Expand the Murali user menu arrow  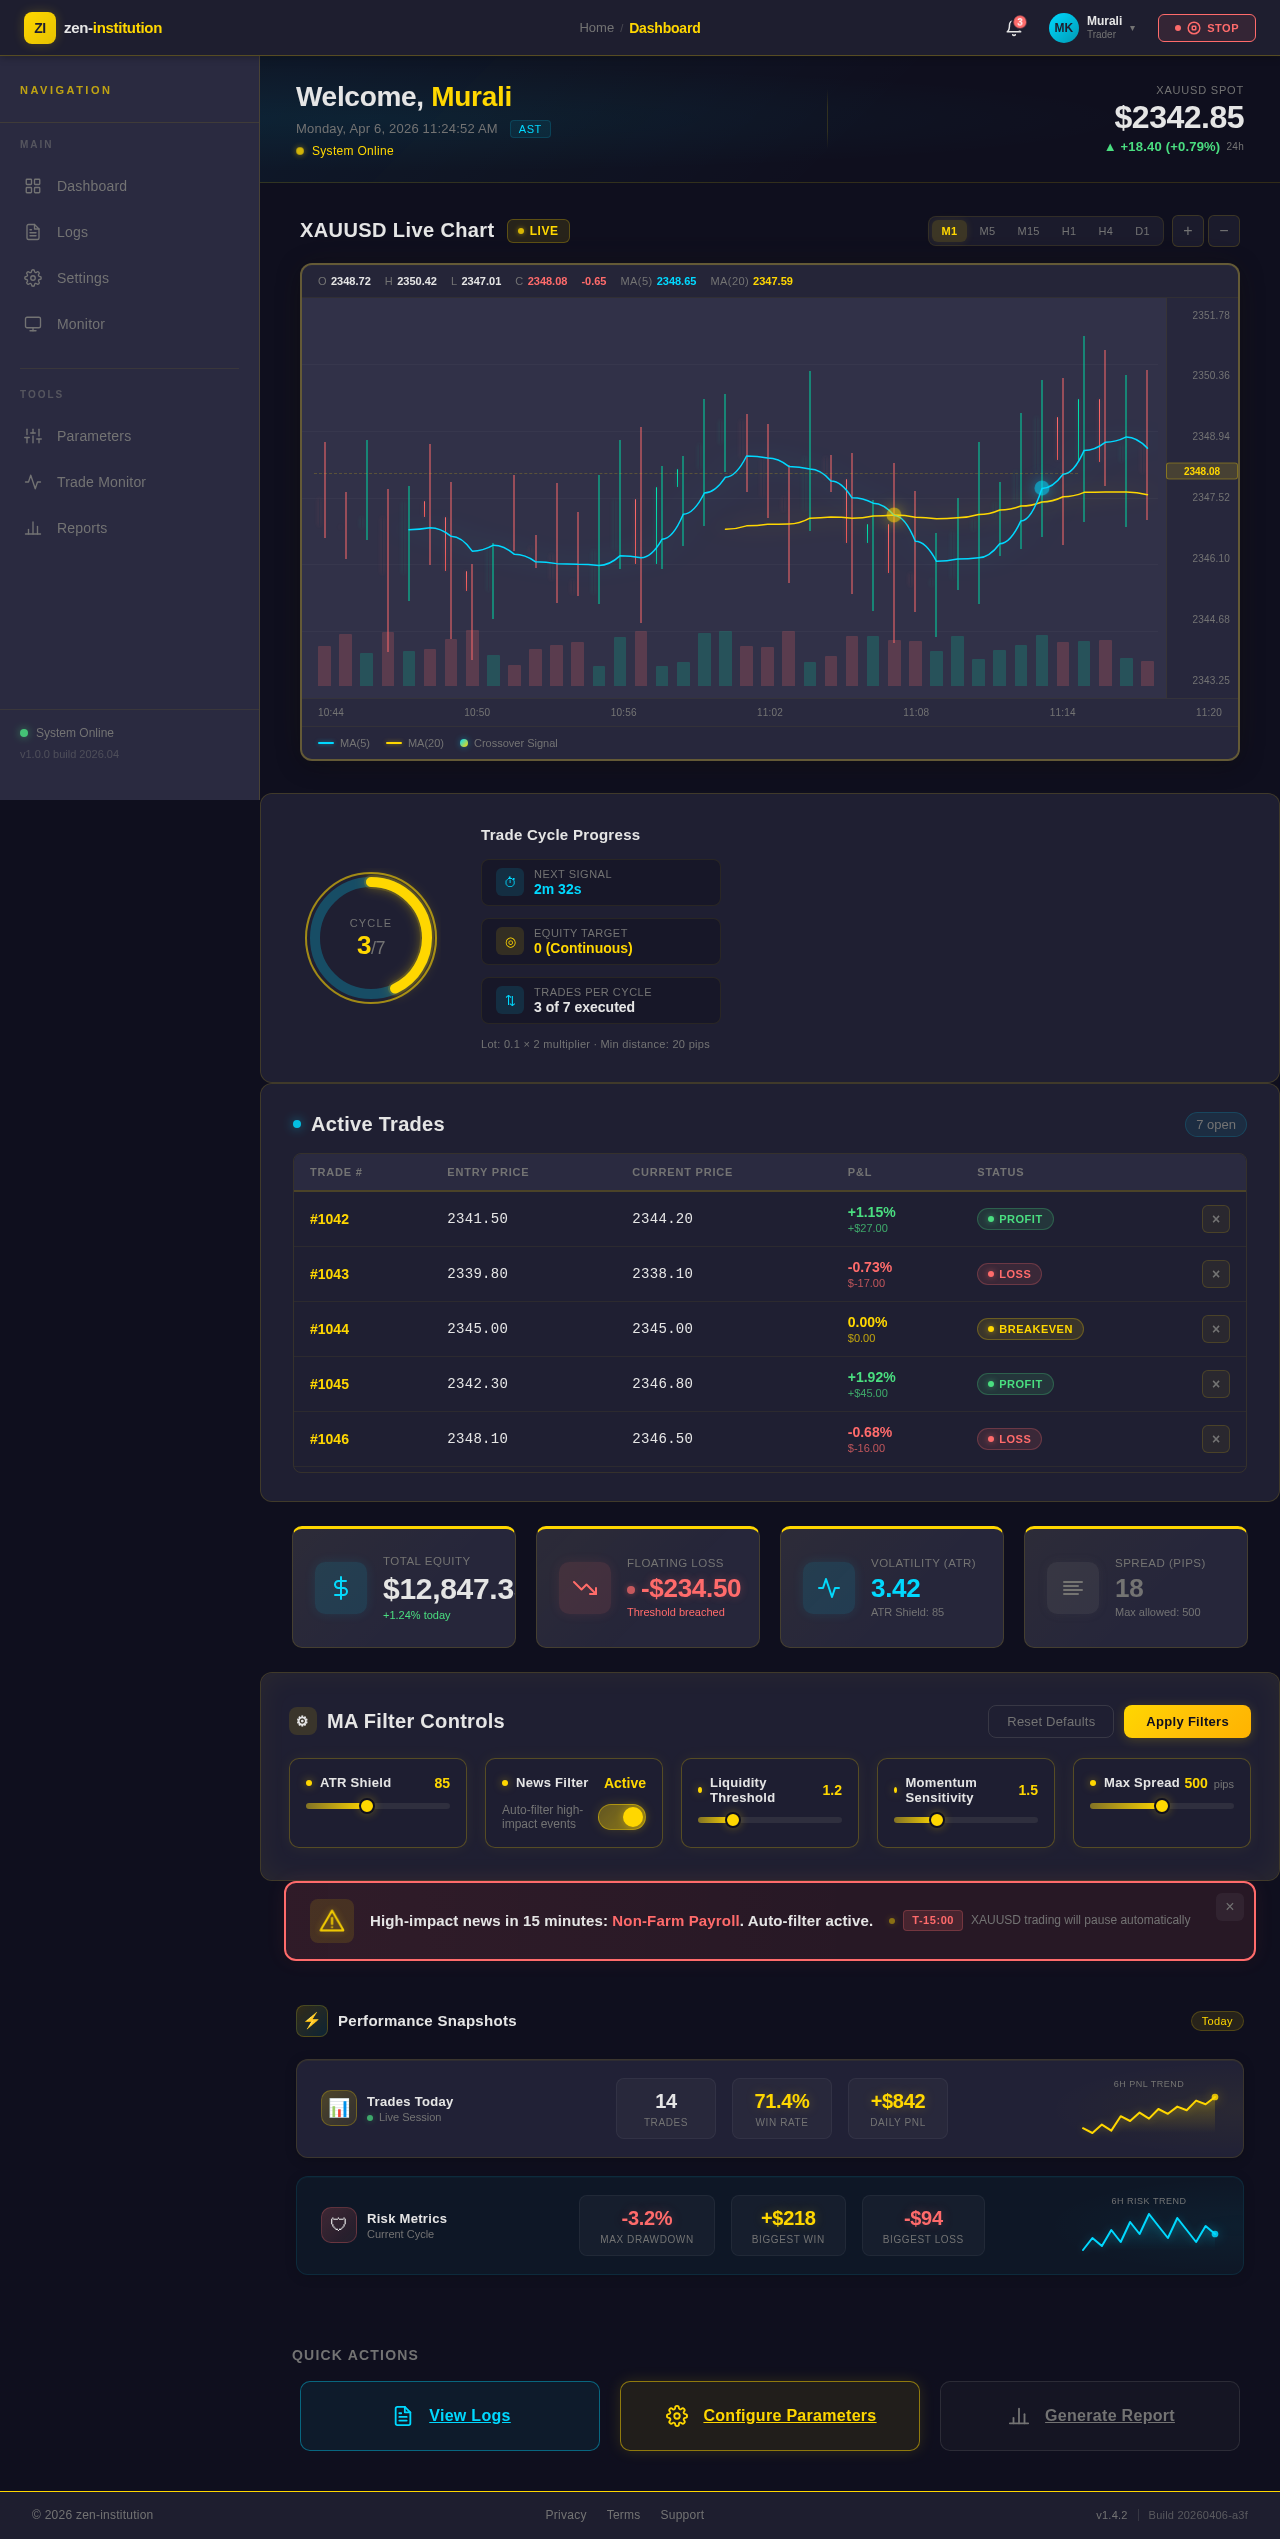tap(1132, 28)
